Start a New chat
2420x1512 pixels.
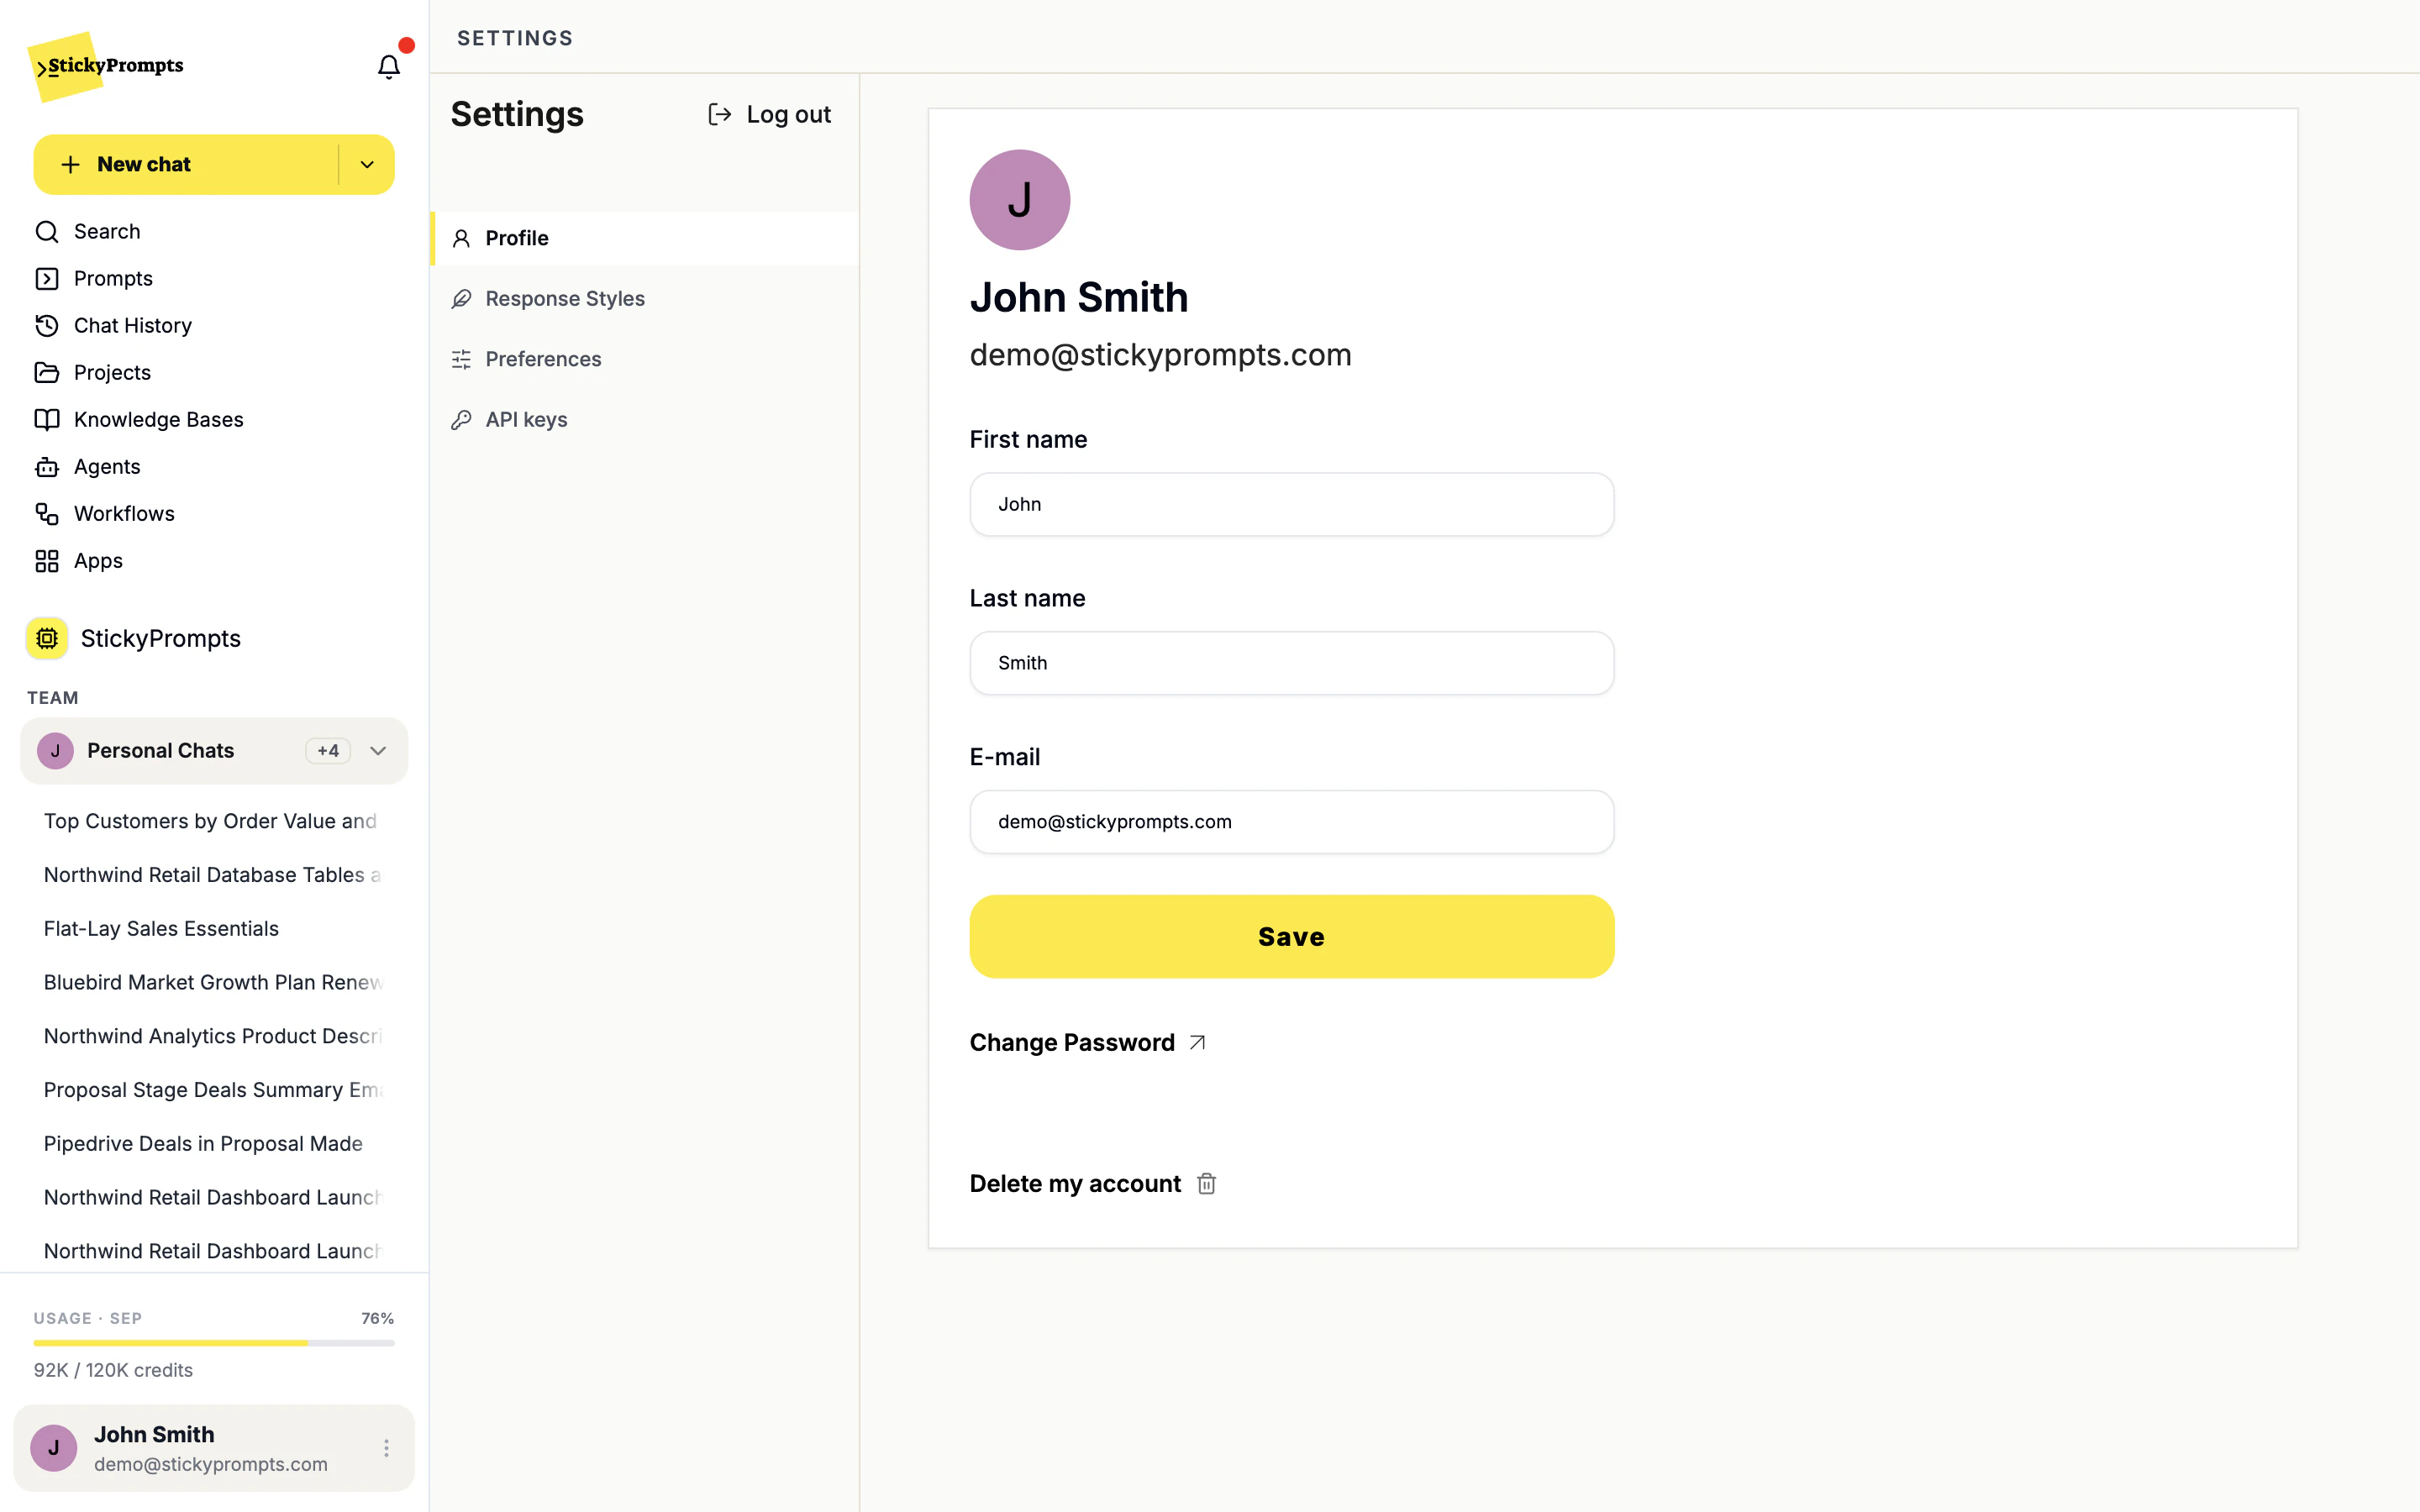[x=186, y=164]
